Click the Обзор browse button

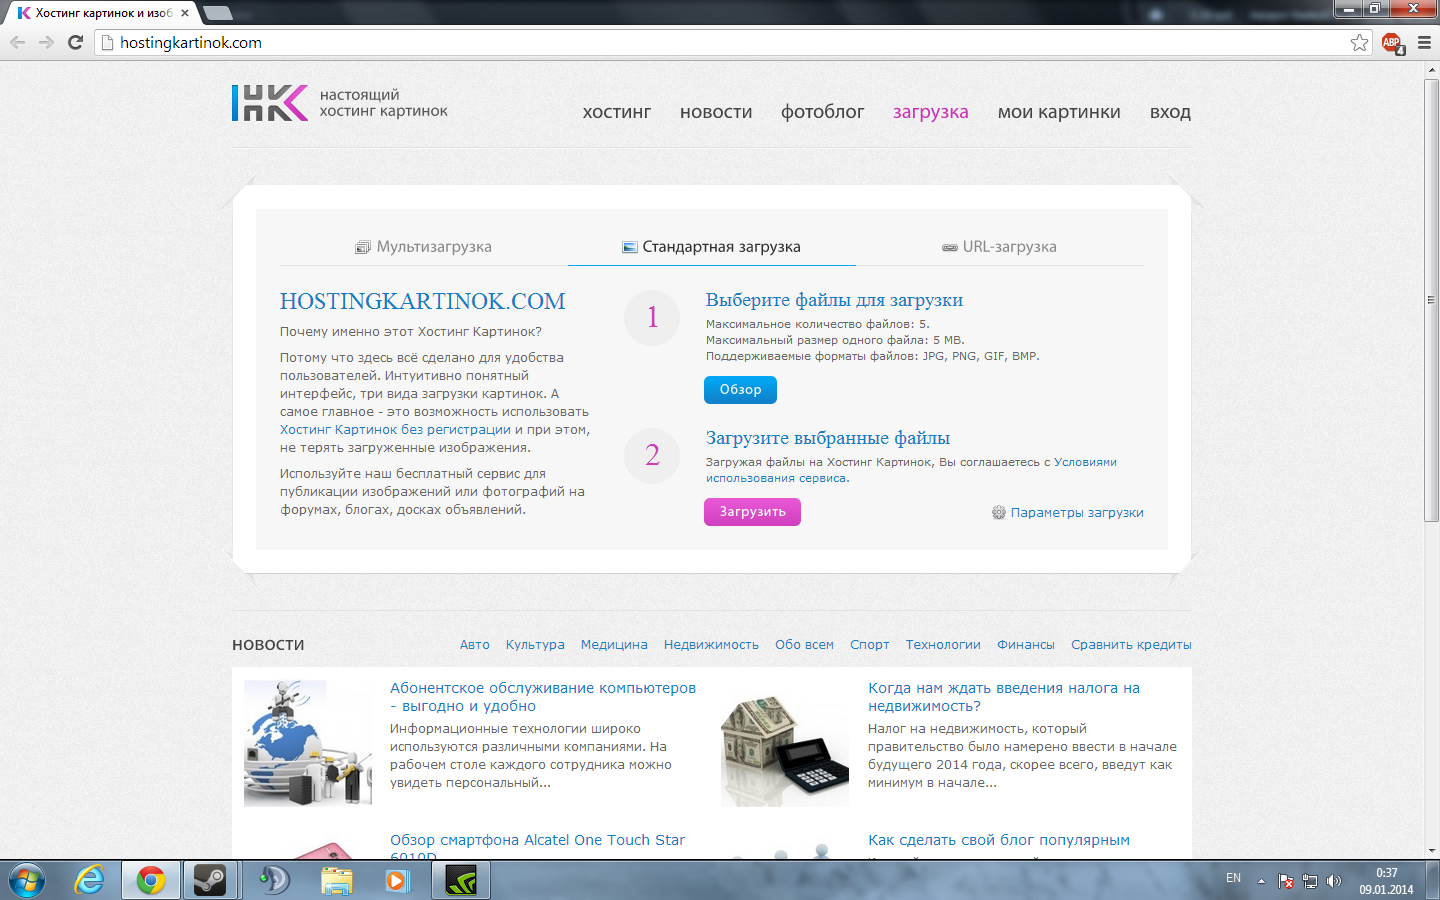[740, 390]
